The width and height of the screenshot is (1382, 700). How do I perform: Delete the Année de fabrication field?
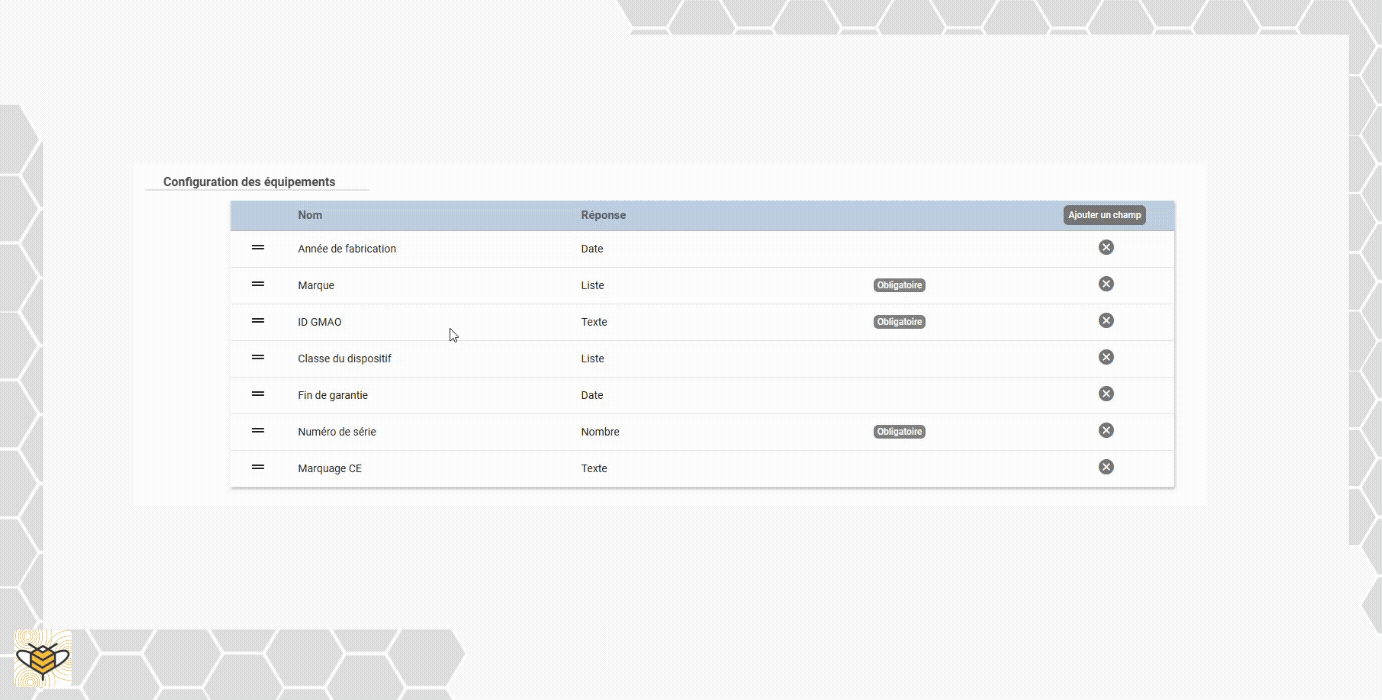(x=1106, y=247)
